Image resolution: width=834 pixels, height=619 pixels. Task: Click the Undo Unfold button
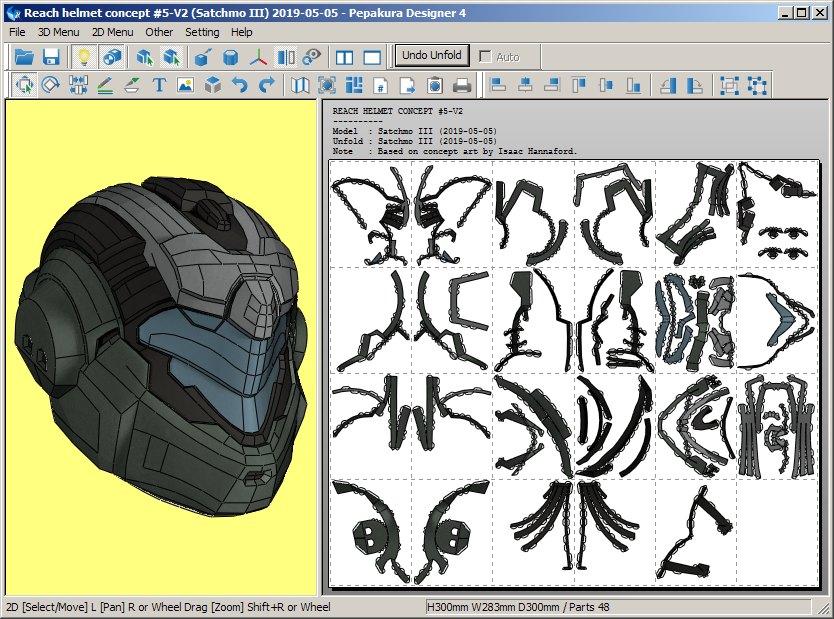(x=432, y=55)
